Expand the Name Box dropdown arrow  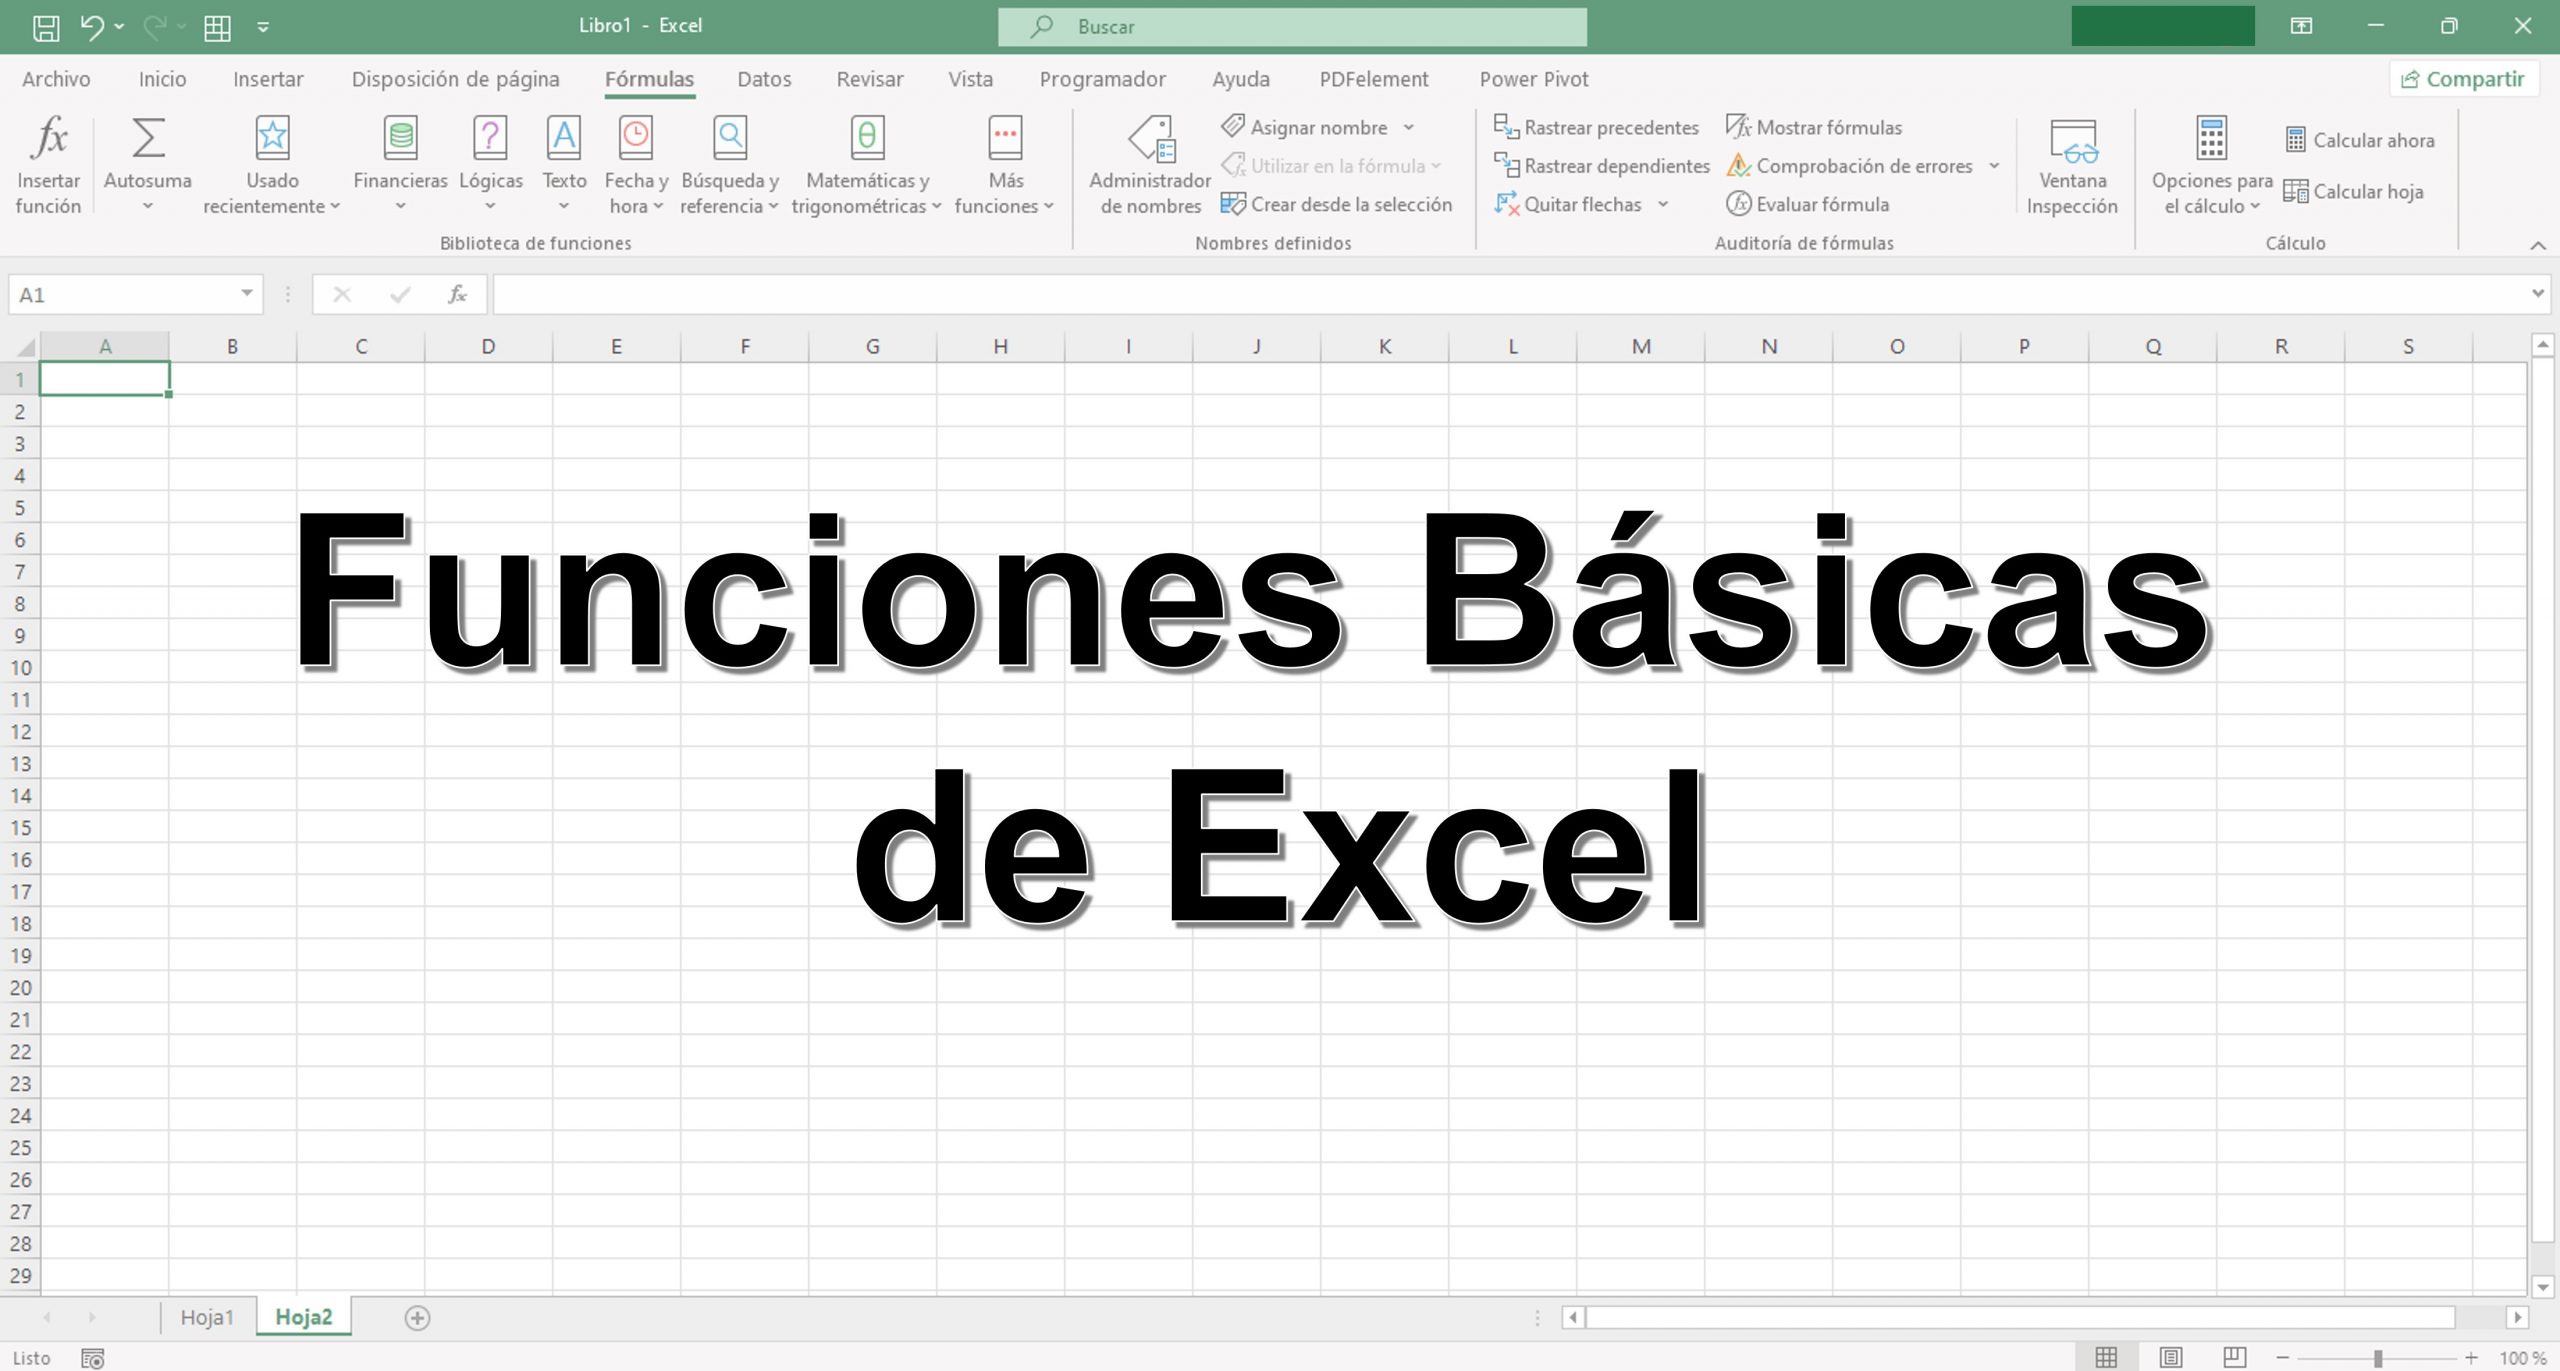click(x=246, y=294)
